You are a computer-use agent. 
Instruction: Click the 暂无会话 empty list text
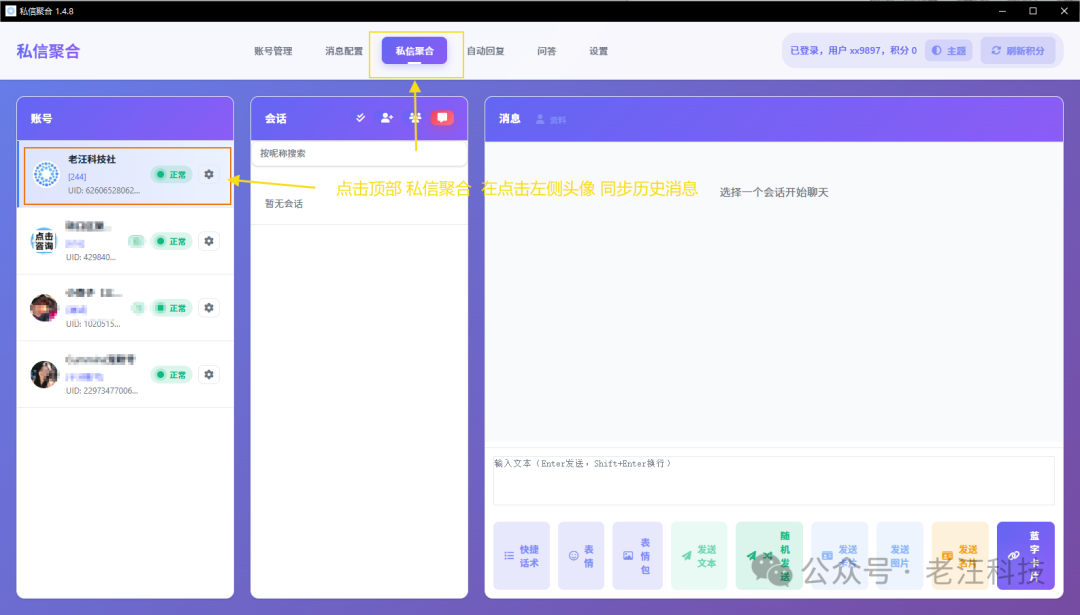[284, 204]
